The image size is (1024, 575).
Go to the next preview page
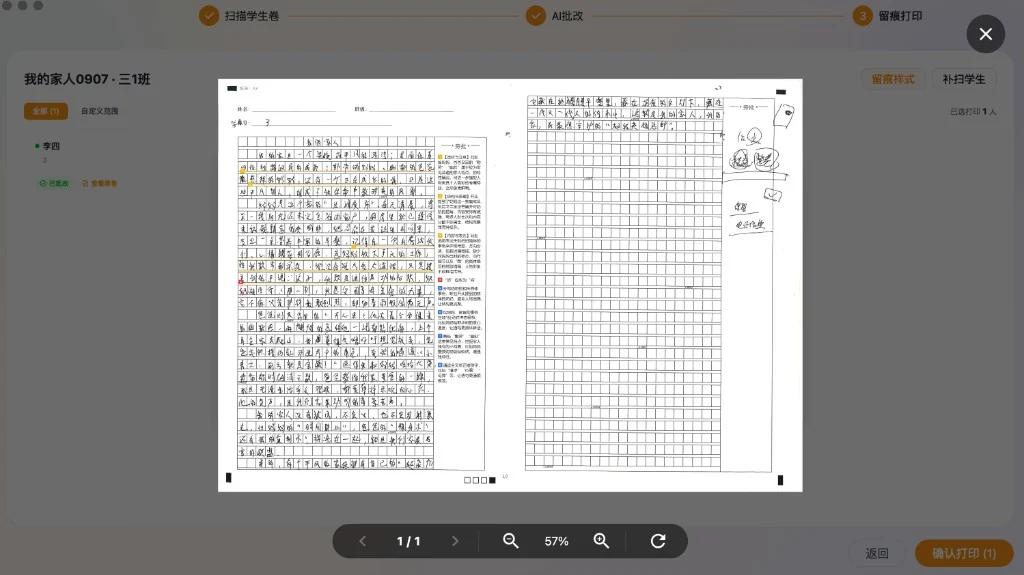455,541
